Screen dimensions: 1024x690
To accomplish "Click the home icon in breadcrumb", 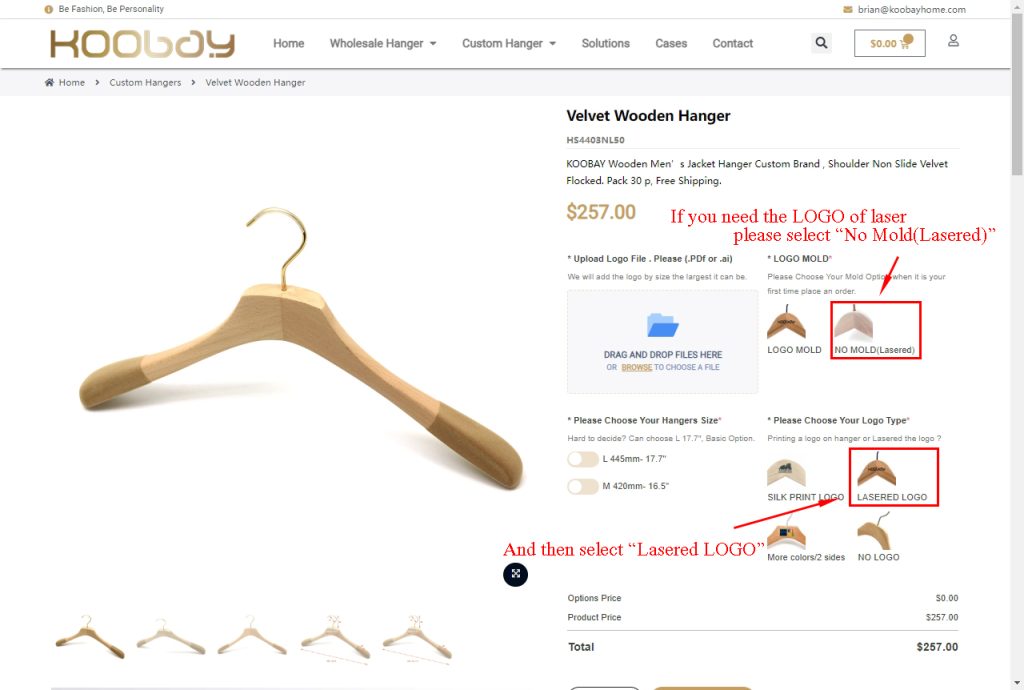I will coord(49,82).
